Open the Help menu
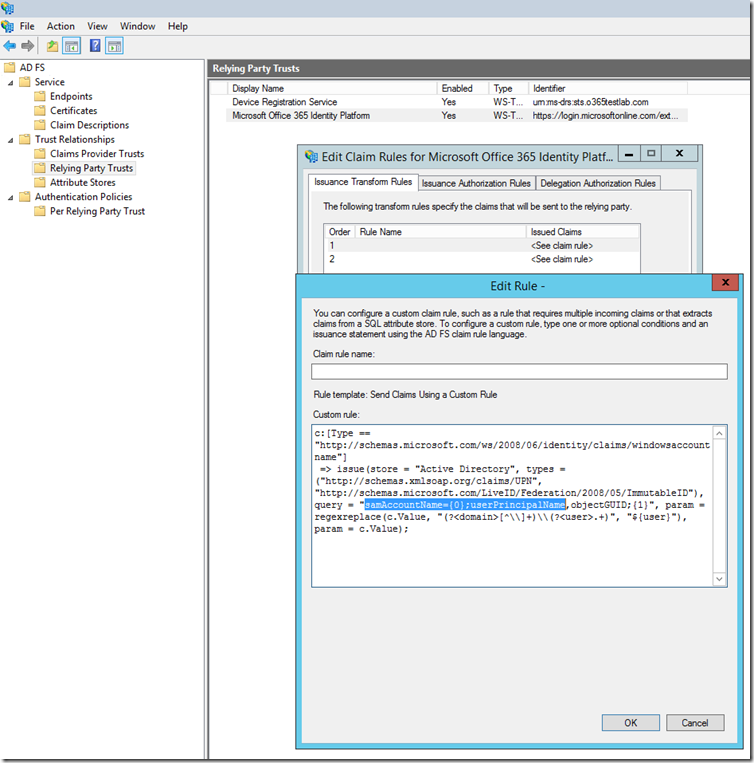This screenshot has width=754, height=763. click(x=178, y=26)
